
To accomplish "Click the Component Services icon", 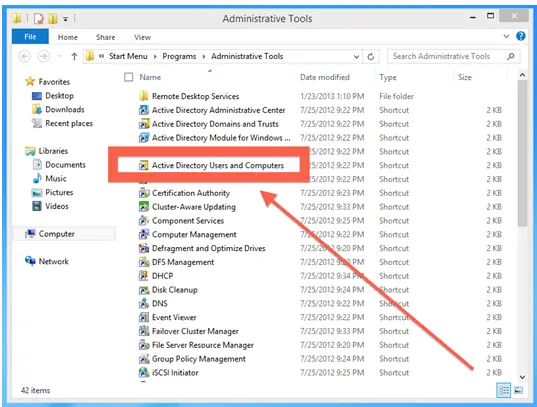I will (144, 221).
